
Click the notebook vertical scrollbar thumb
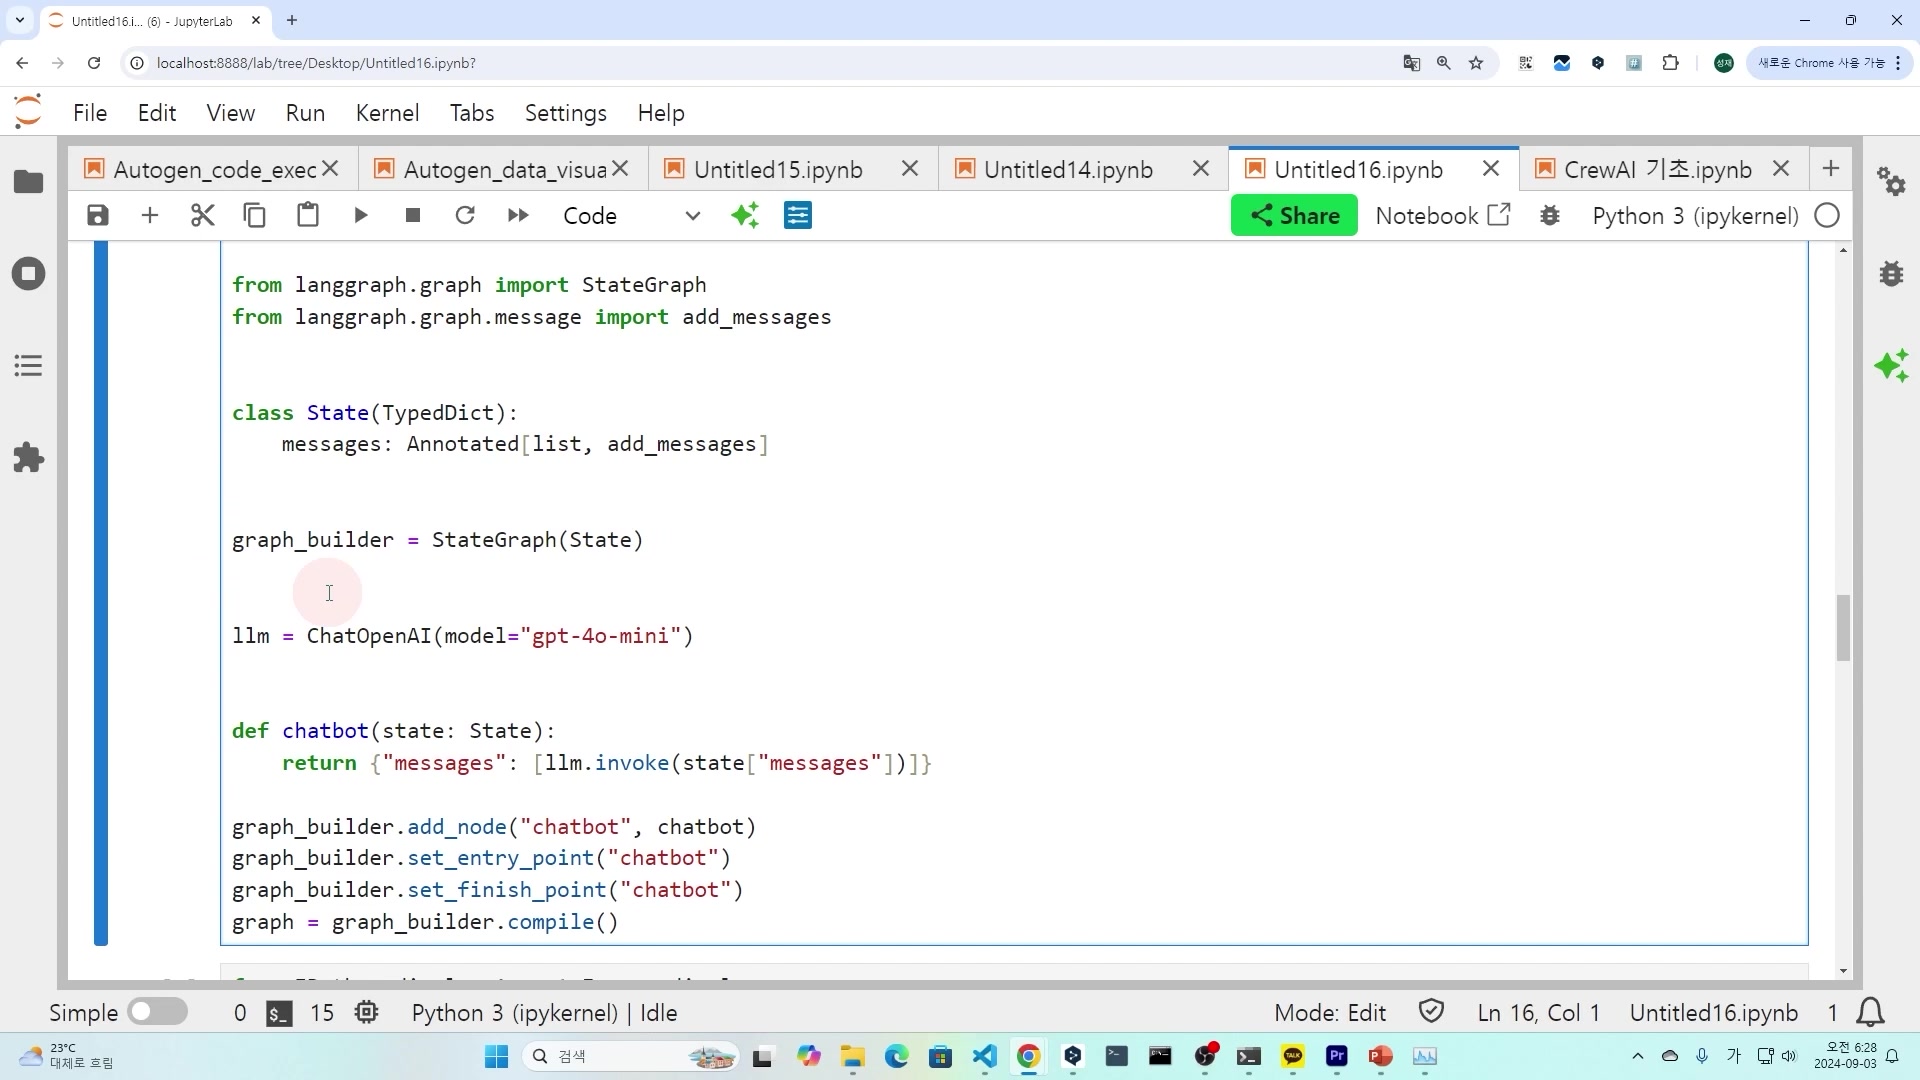[x=1843, y=628]
